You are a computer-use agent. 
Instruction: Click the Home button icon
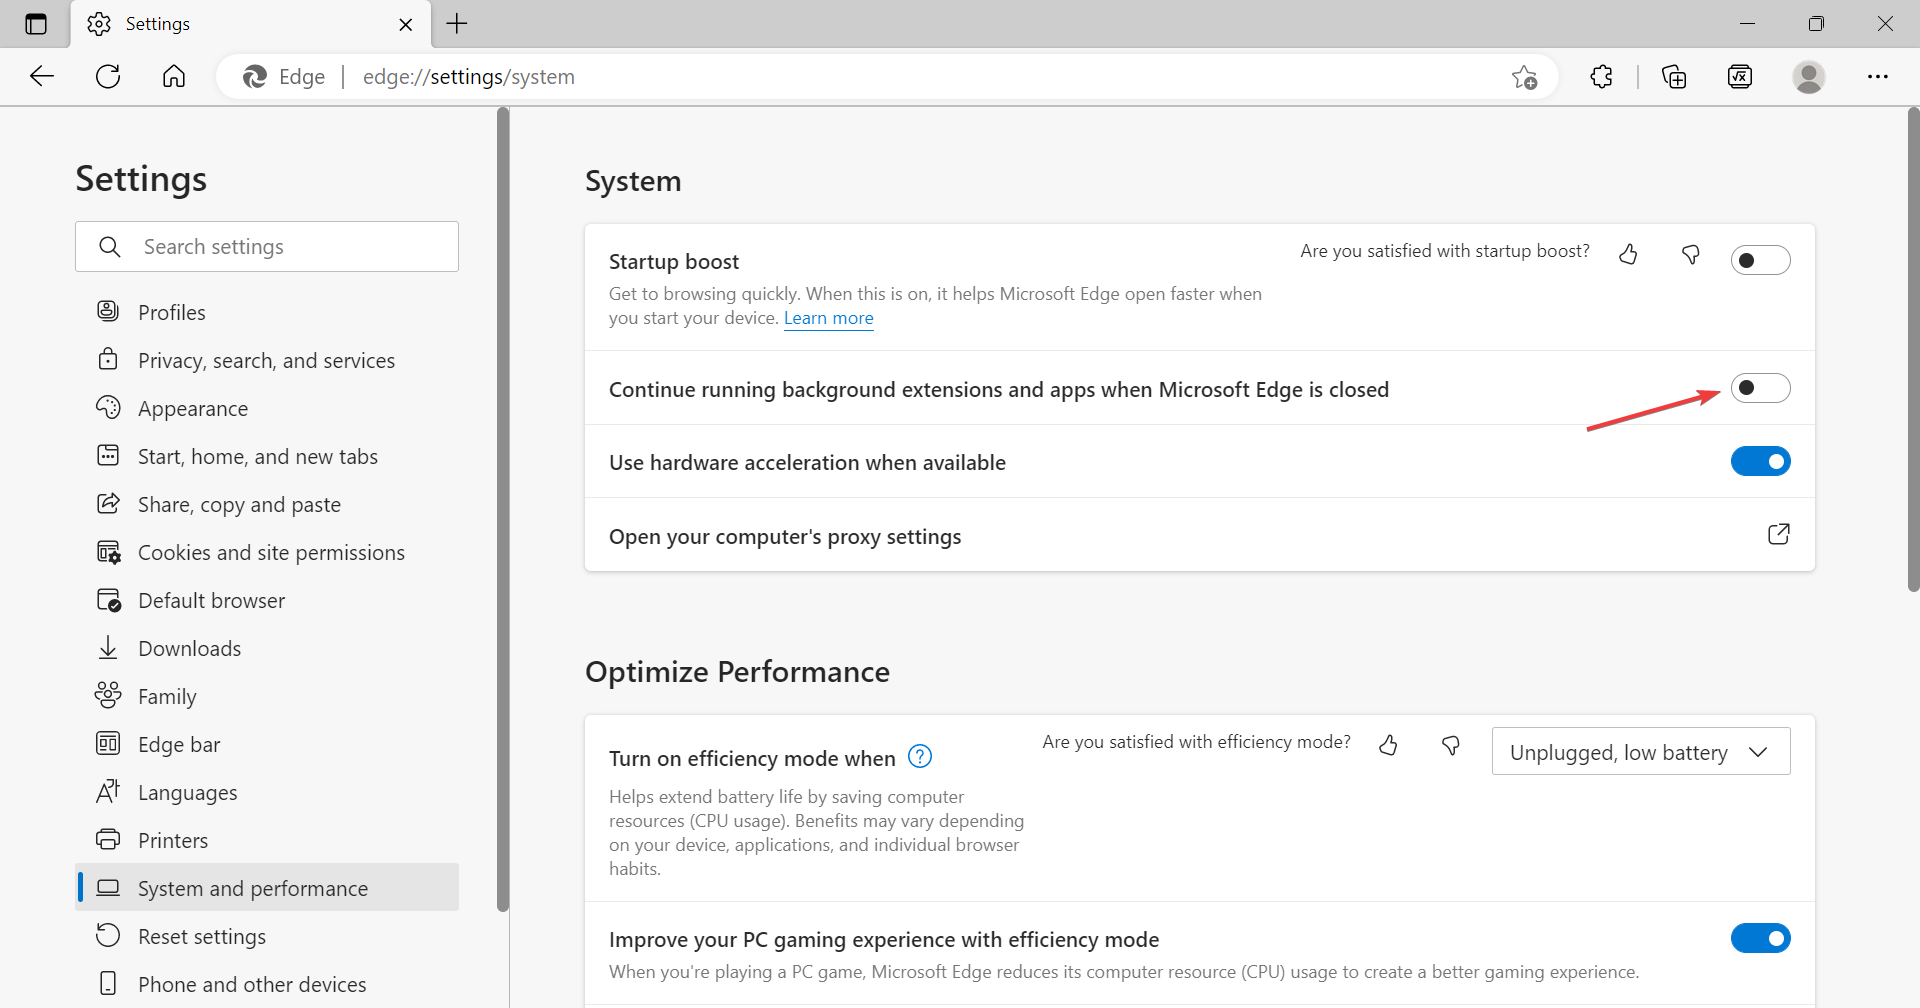[x=174, y=76]
